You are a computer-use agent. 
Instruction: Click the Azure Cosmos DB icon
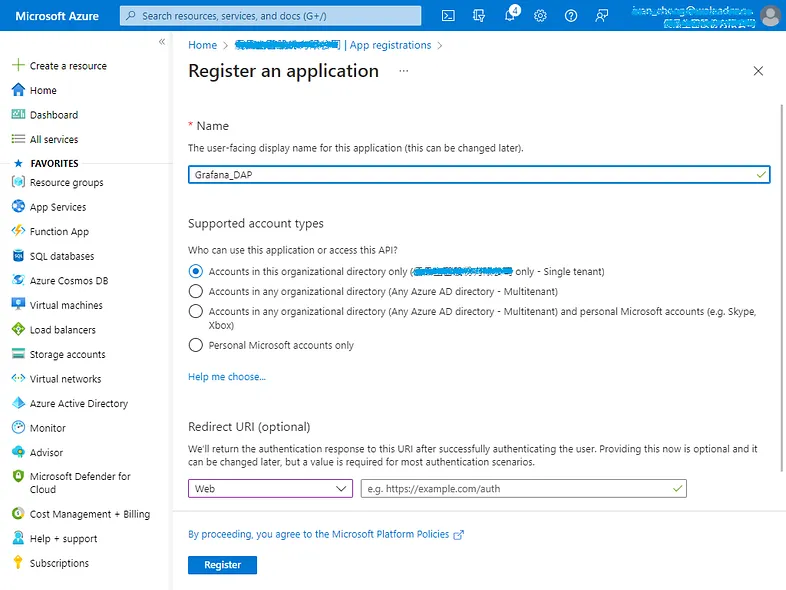click(x=18, y=280)
